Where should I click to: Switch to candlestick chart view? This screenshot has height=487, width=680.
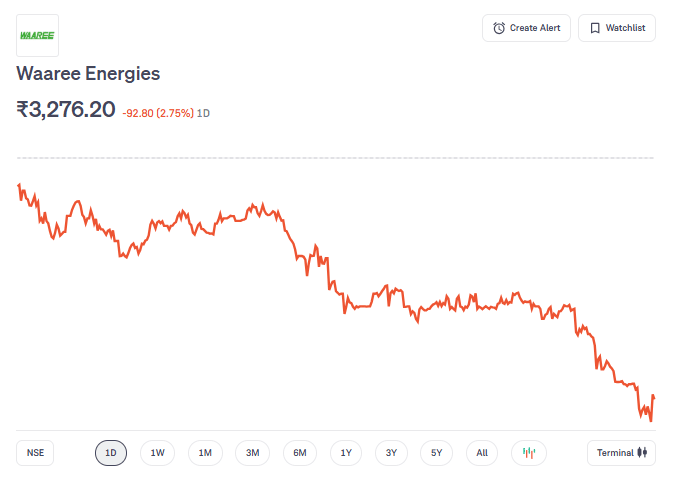pyautogui.click(x=529, y=453)
